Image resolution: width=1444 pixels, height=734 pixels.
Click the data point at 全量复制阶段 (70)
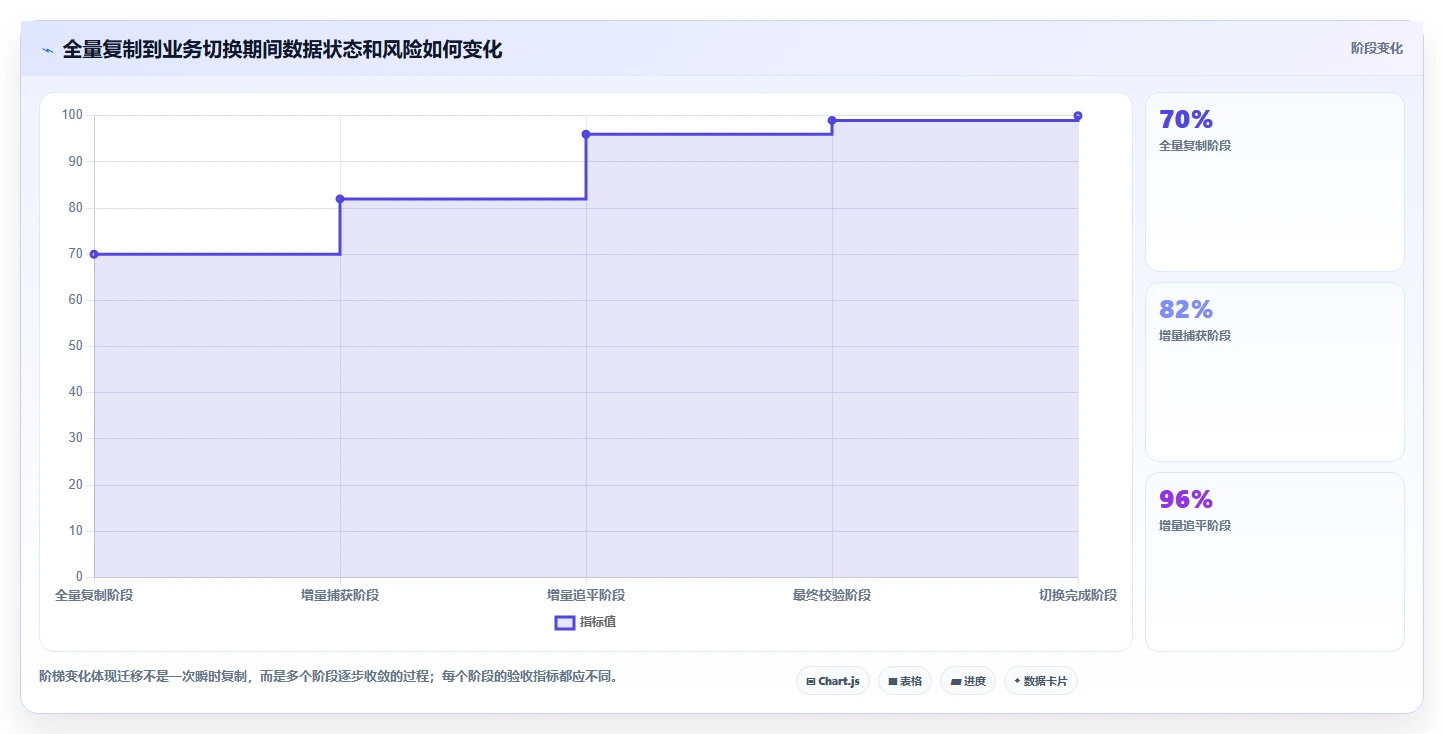click(x=94, y=254)
